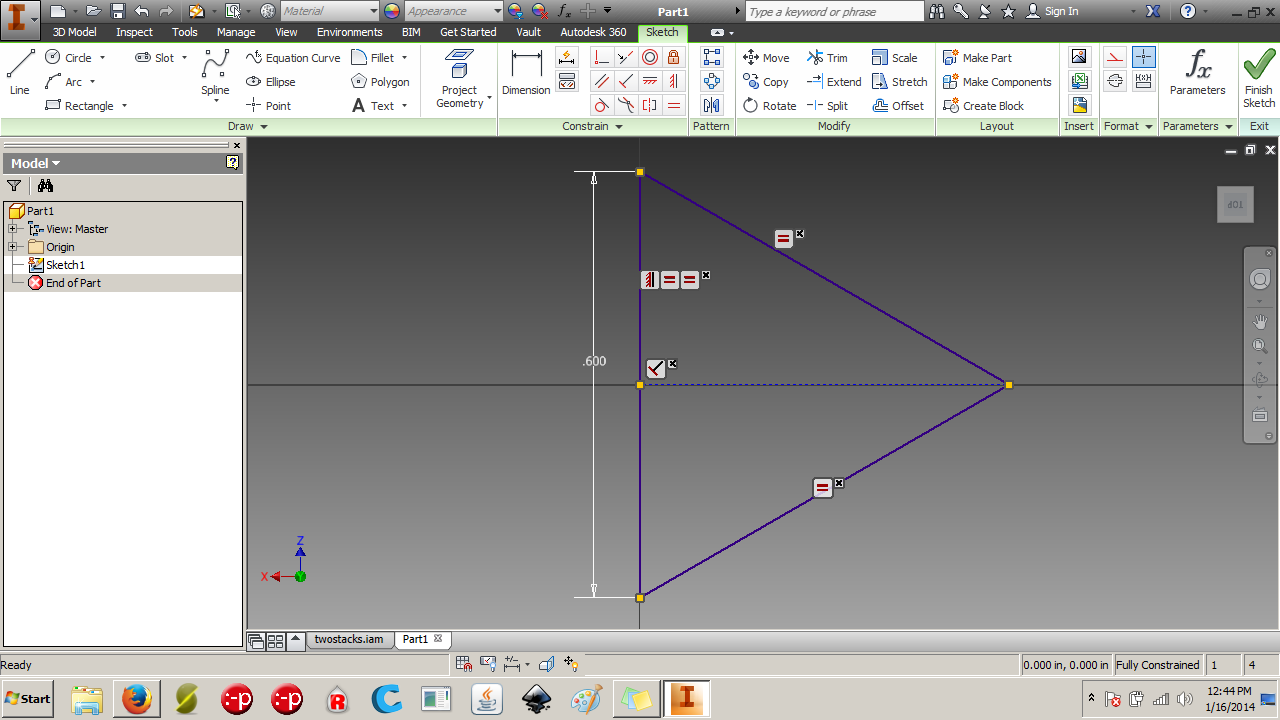The width and height of the screenshot is (1280, 720).
Task: Dismiss the coincident constraint marker near midpoint
Action: pos(672,364)
